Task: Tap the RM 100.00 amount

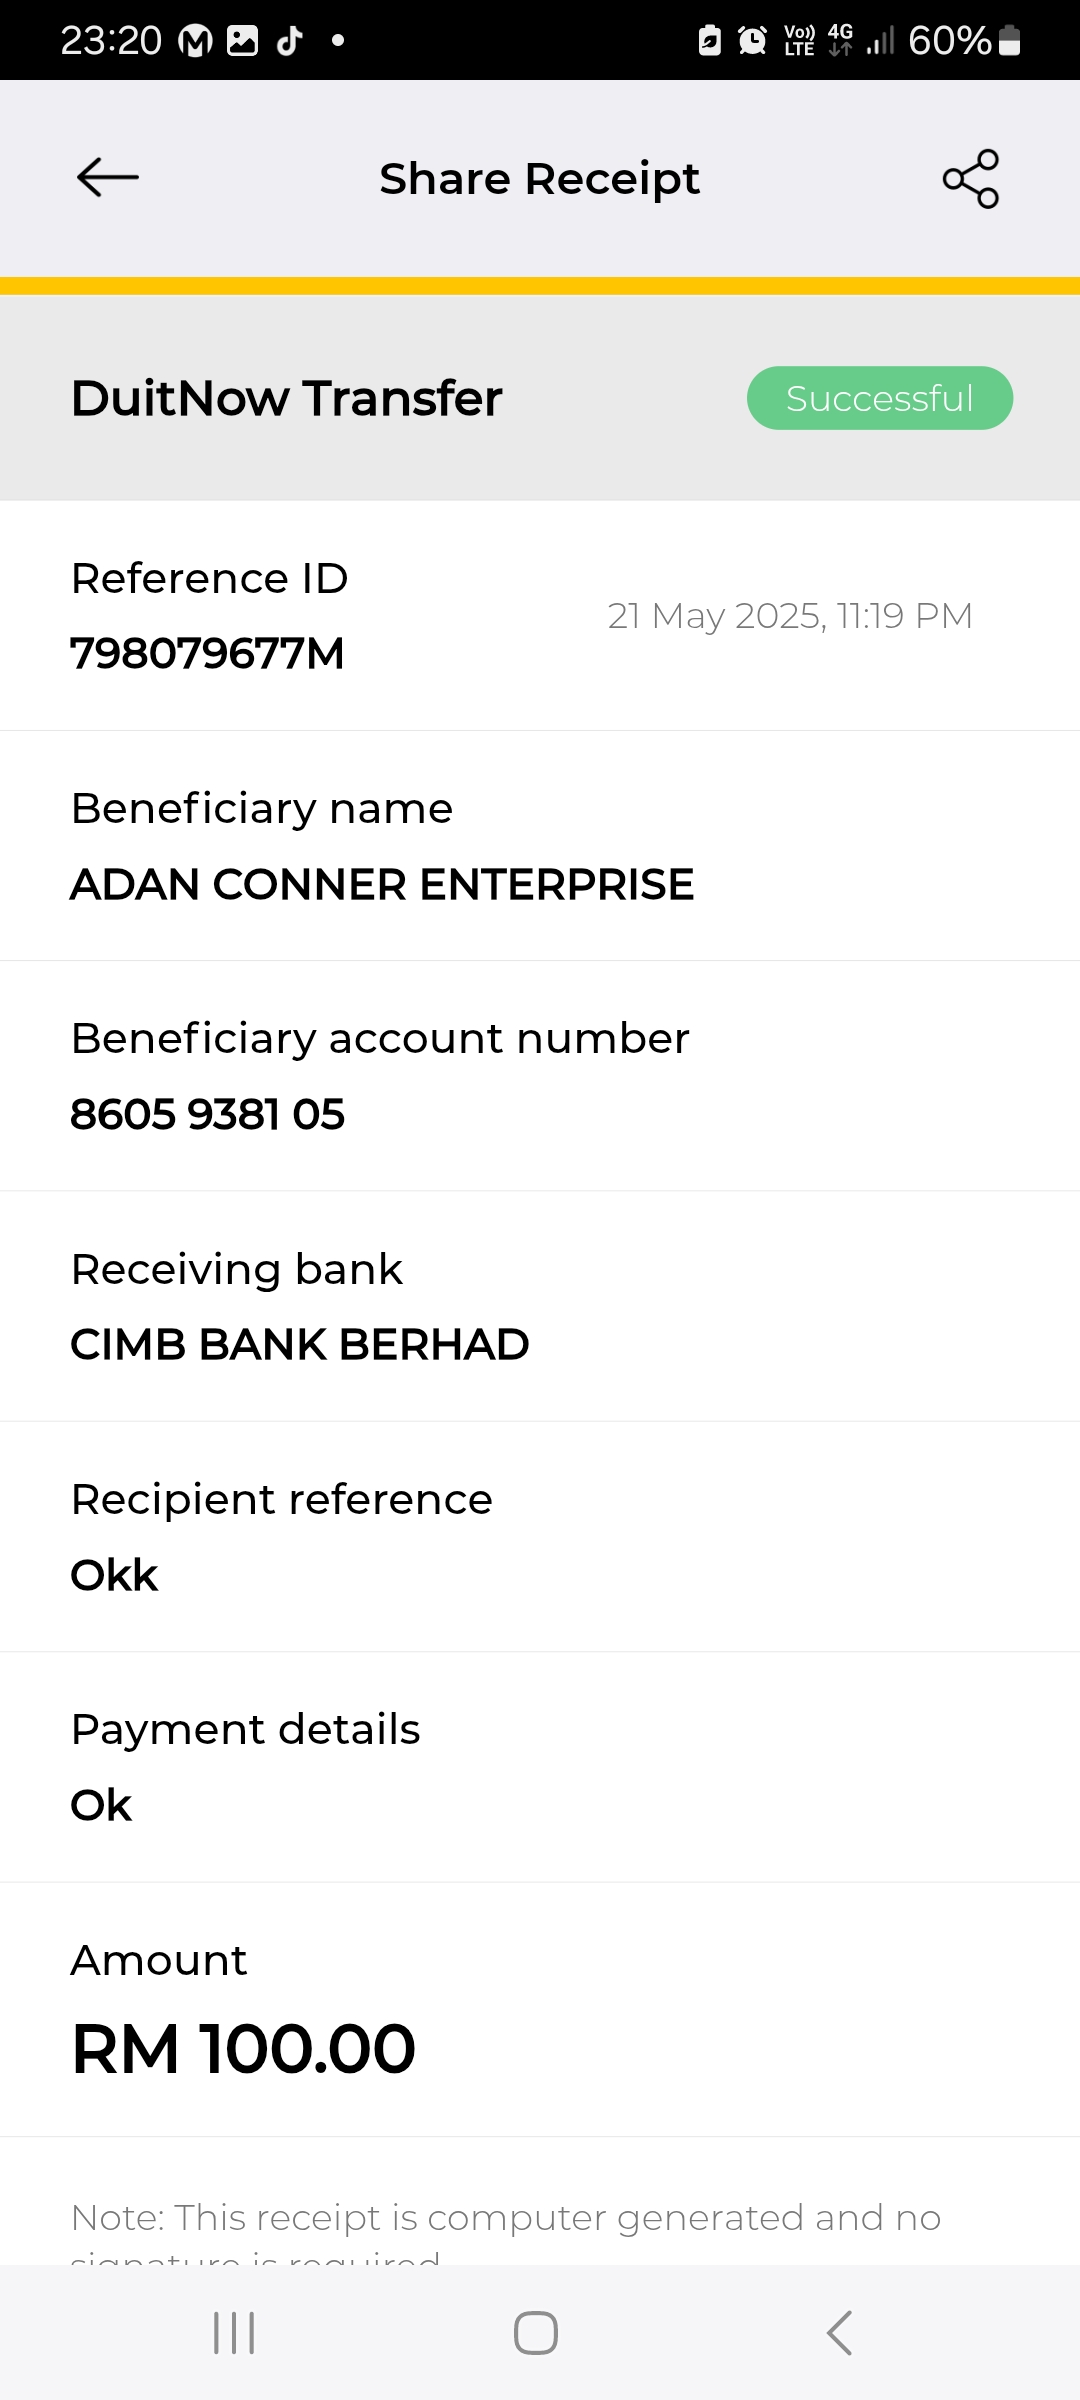Action: click(243, 2049)
